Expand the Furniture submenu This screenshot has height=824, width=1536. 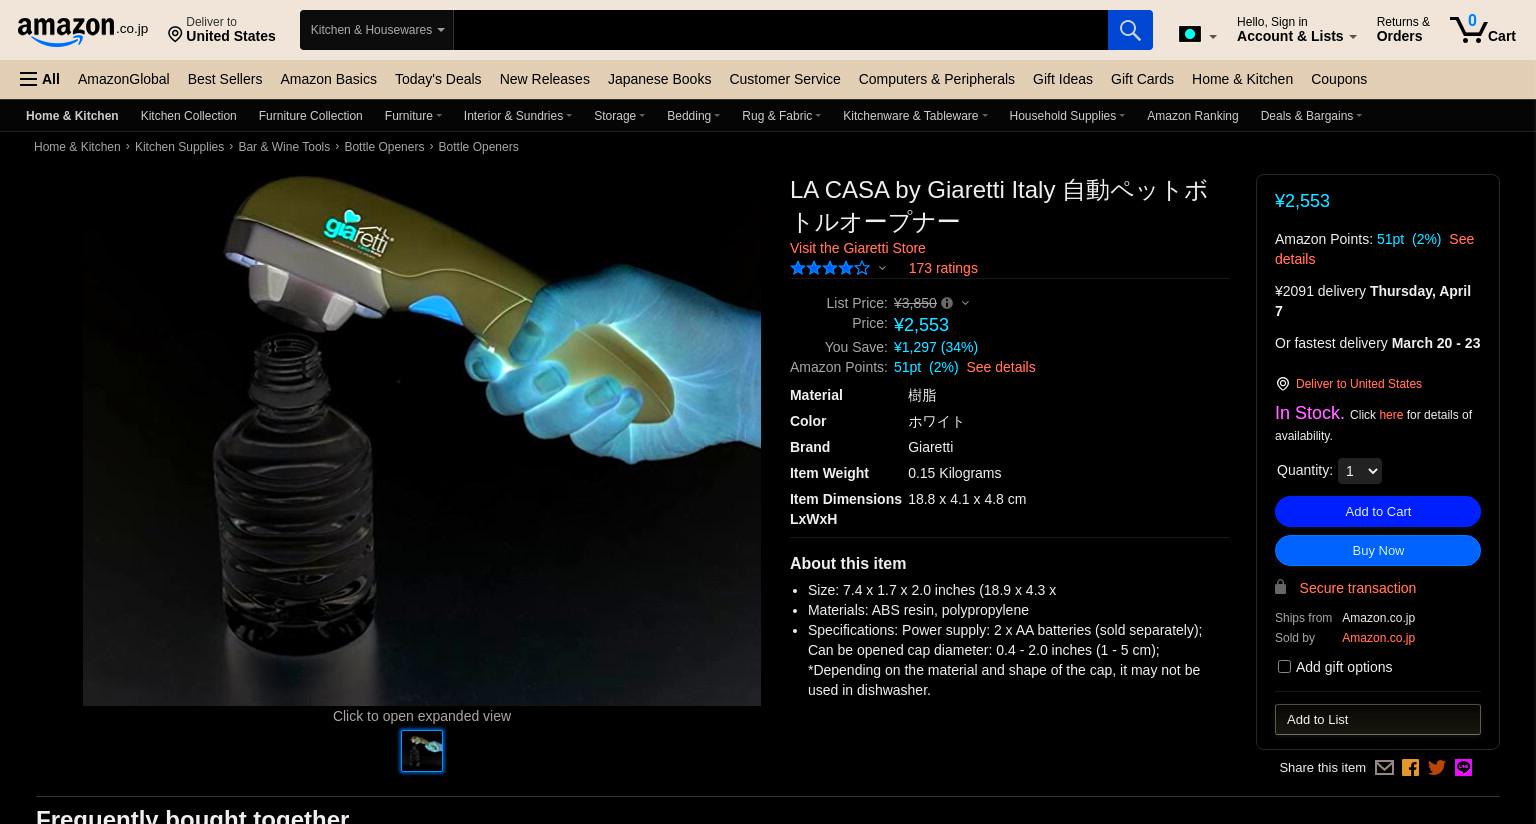pyautogui.click(x=412, y=116)
